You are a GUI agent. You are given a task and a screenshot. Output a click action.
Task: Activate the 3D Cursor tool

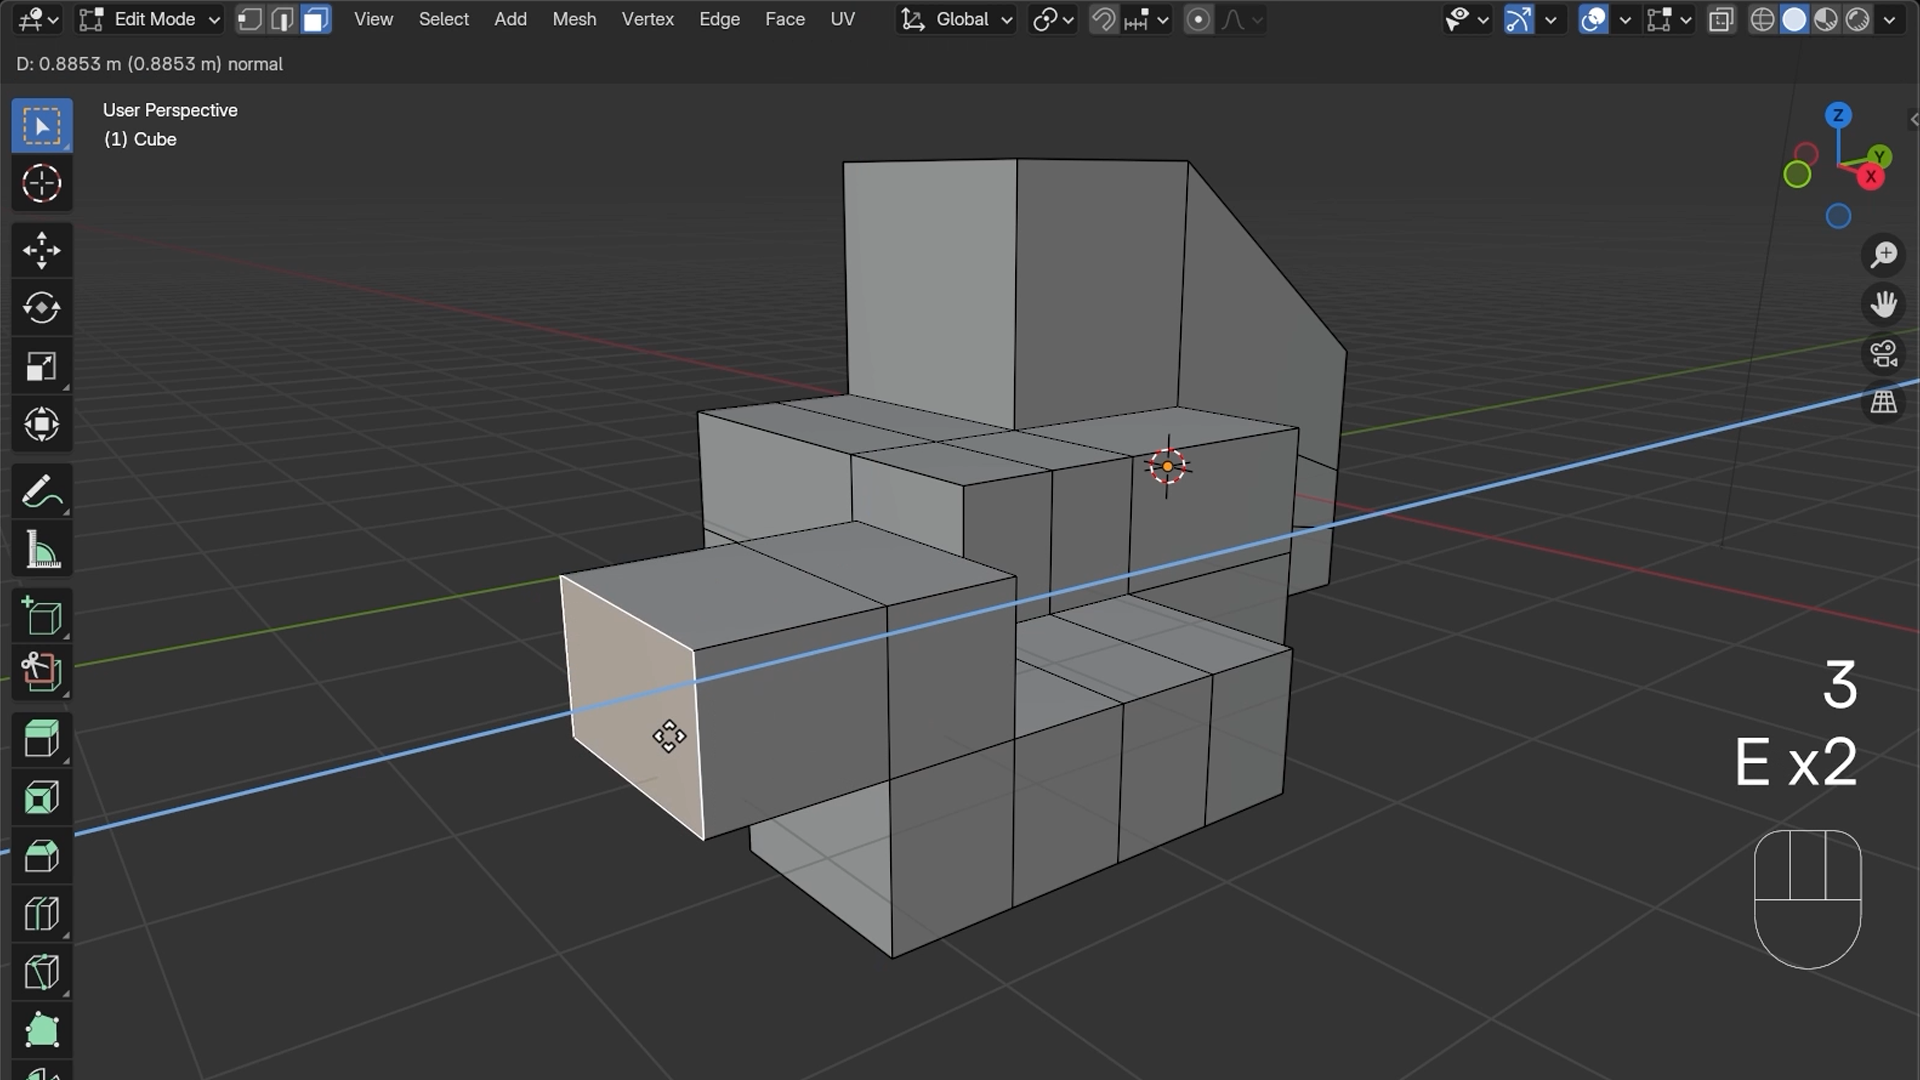click(x=42, y=184)
